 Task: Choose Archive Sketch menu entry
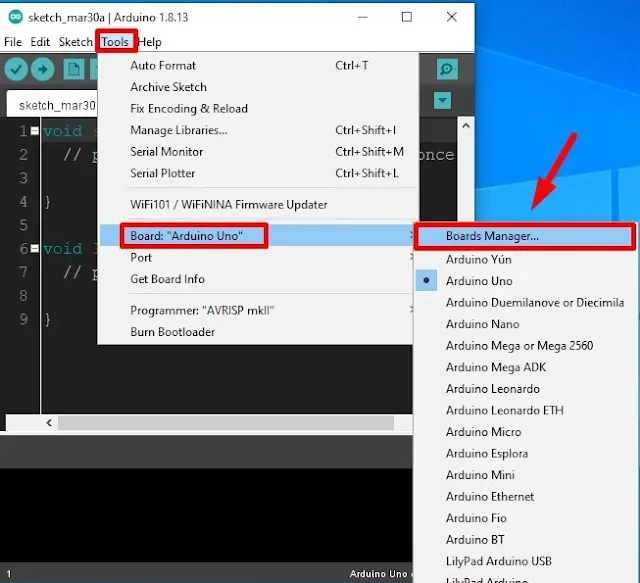(x=256, y=87)
